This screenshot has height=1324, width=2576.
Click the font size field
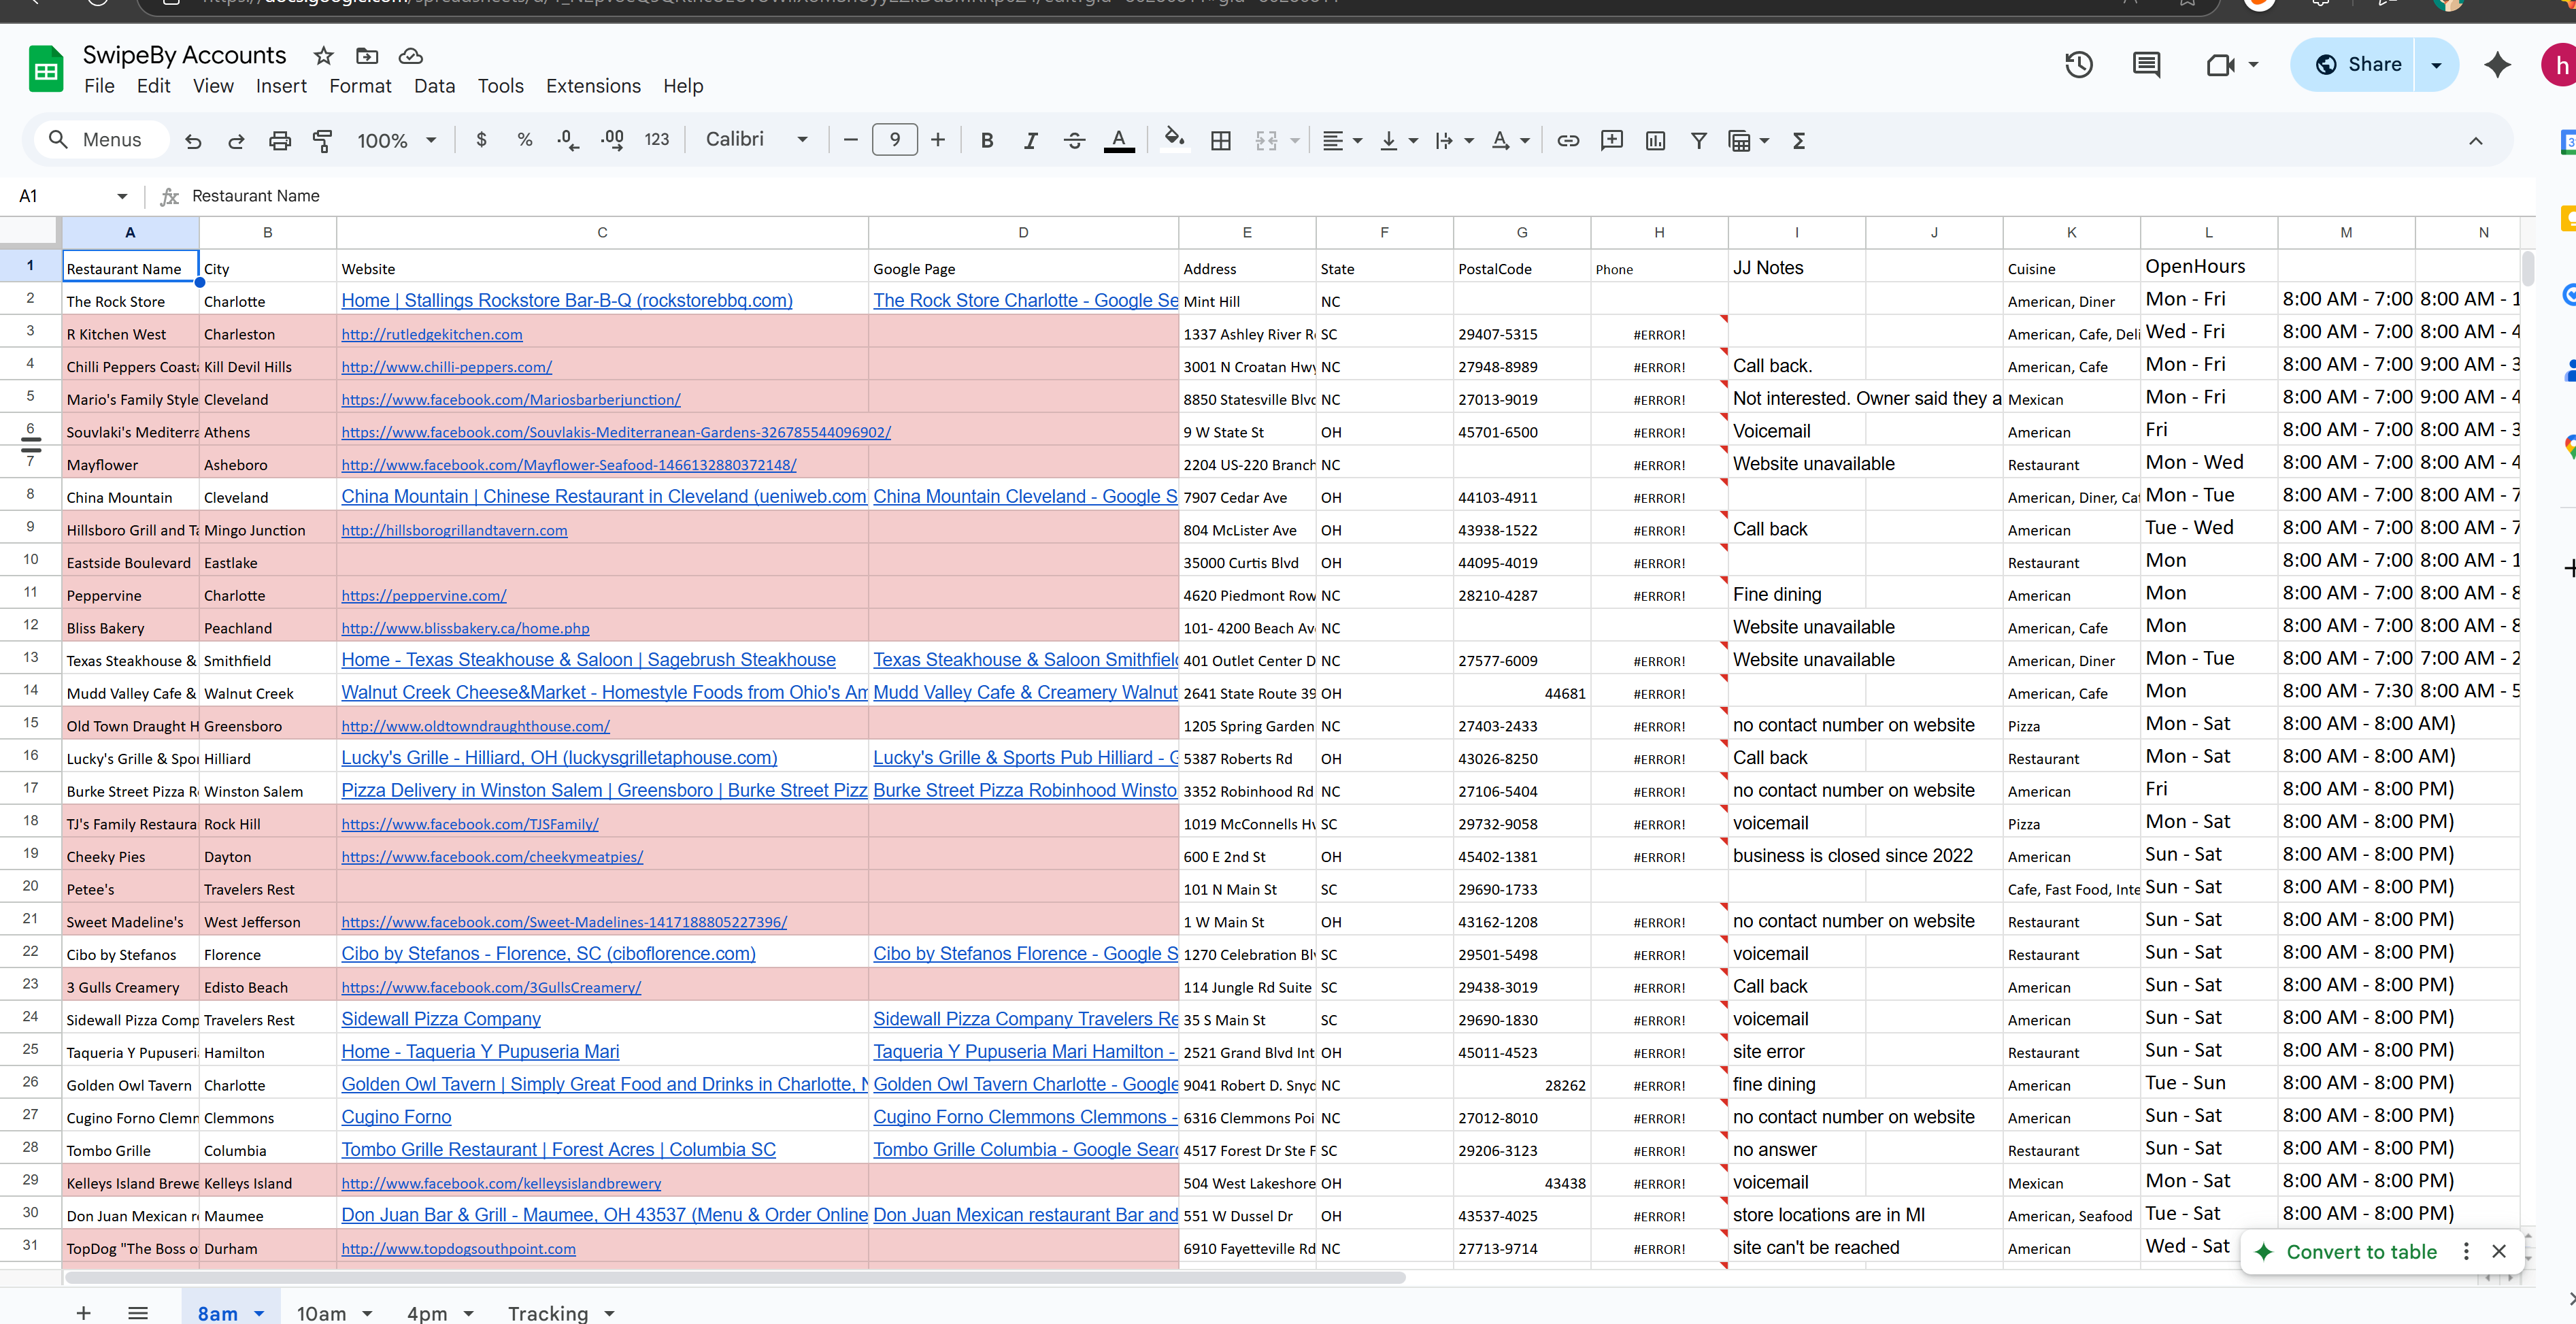pos(895,140)
